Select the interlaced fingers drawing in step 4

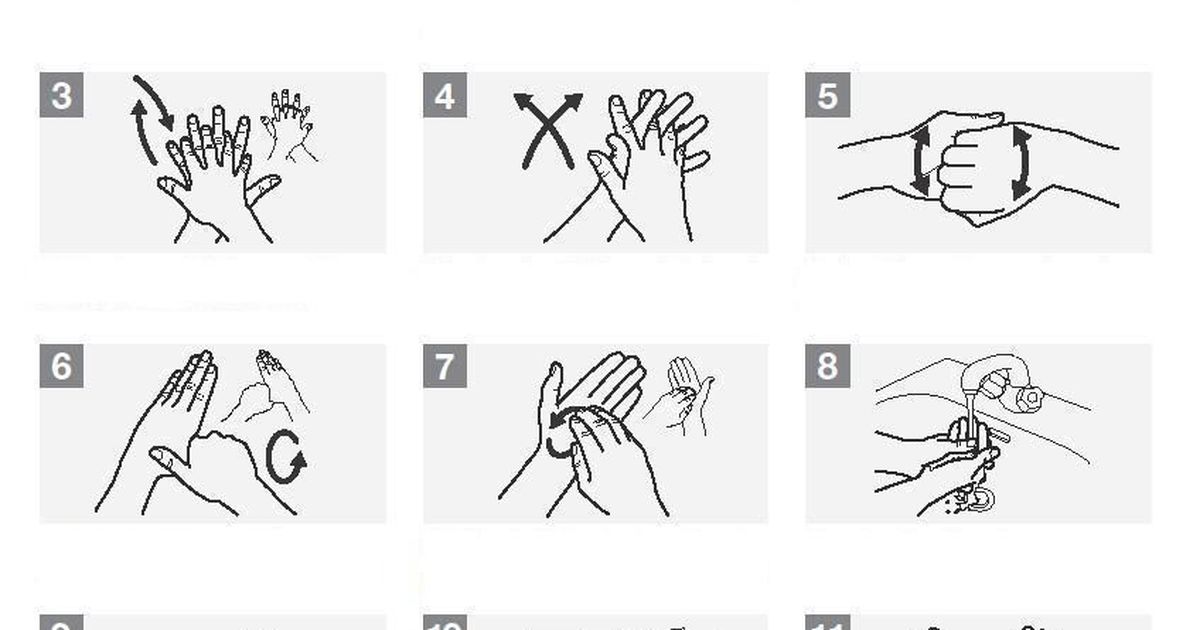tap(640, 165)
